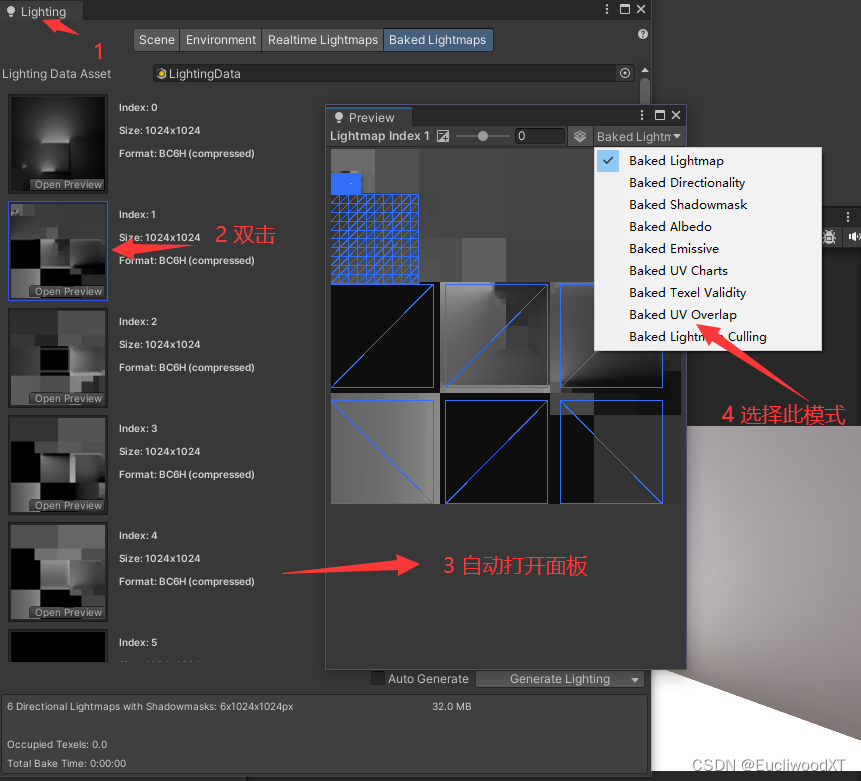Open the Baked Lightmap mode dropdown
This screenshot has height=781, width=861.
[x=639, y=136]
